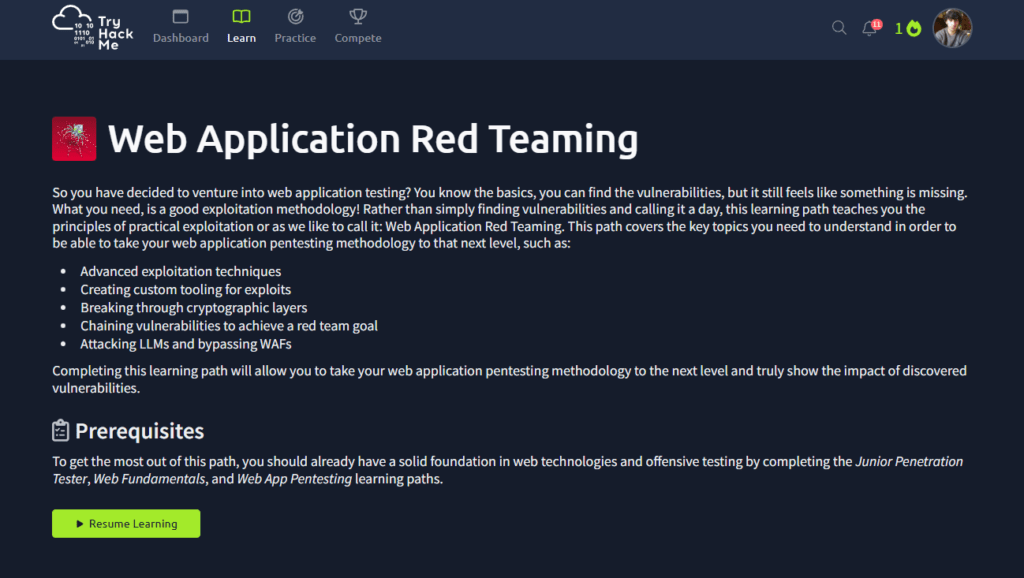Click the Prerequisites clipboard icon

[61, 431]
